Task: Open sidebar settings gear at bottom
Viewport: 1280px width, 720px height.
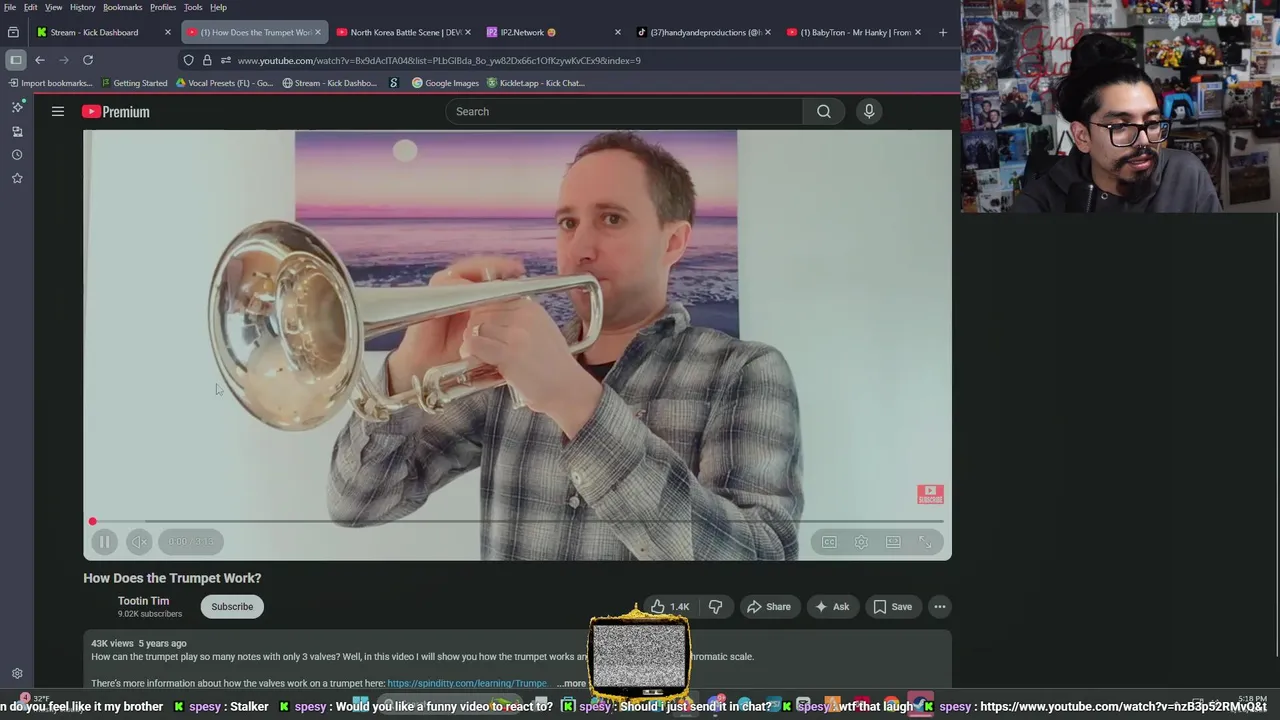Action: tap(17, 674)
